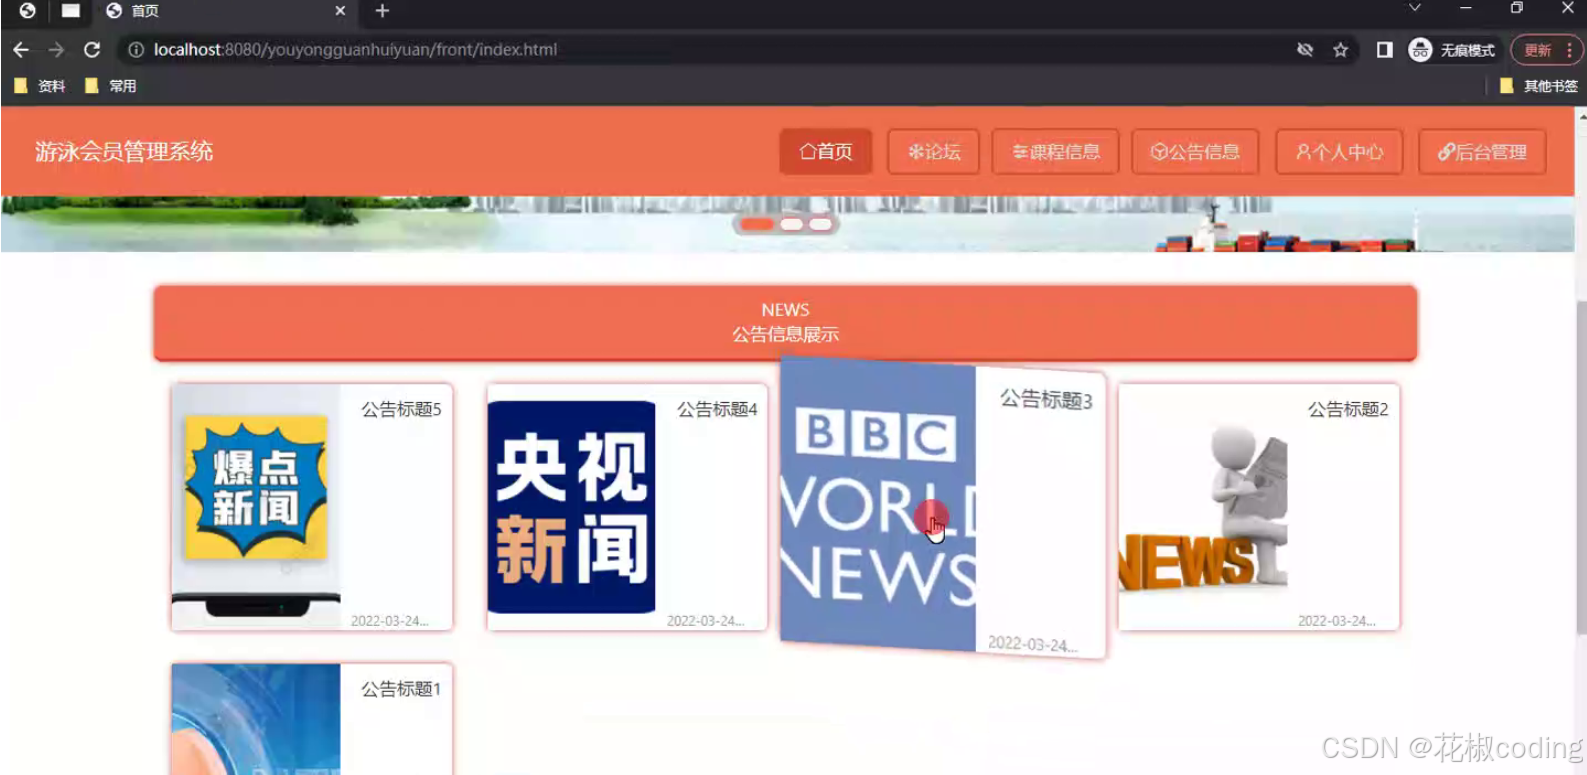
Task: Open the 其他书签 folder
Action: click(x=1539, y=86)
